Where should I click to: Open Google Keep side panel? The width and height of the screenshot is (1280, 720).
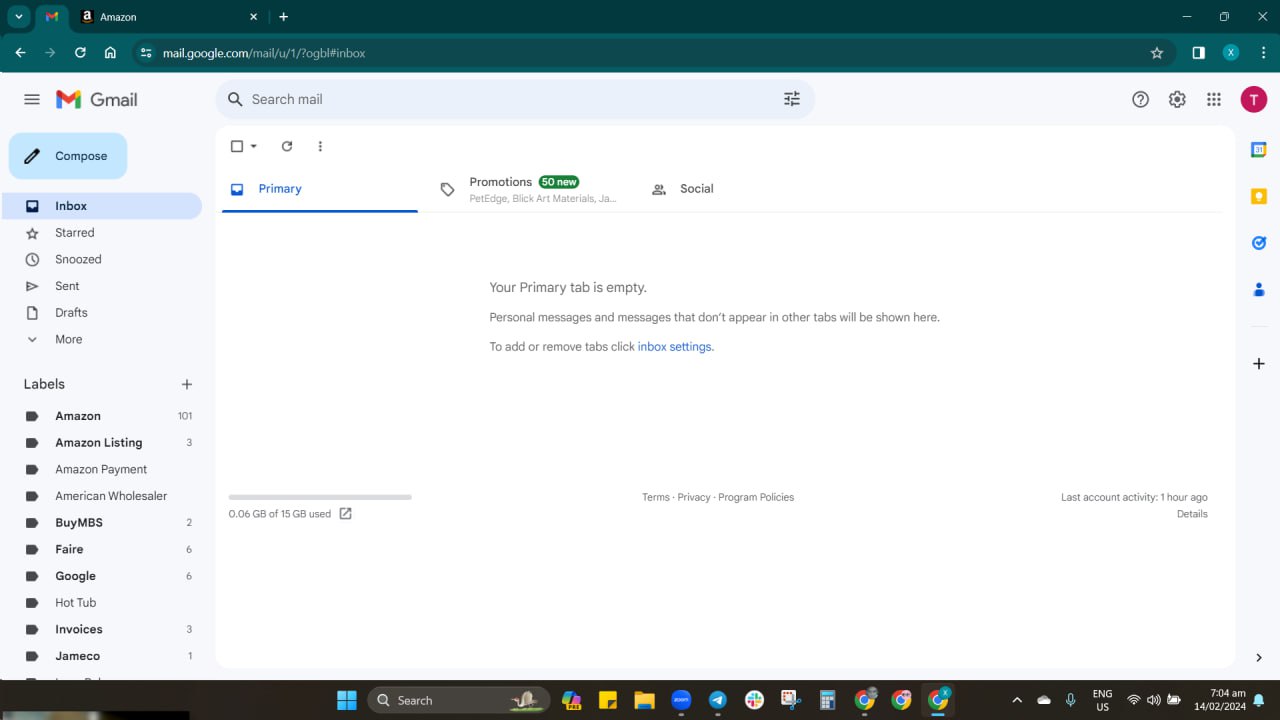(x=1259, y=196)
